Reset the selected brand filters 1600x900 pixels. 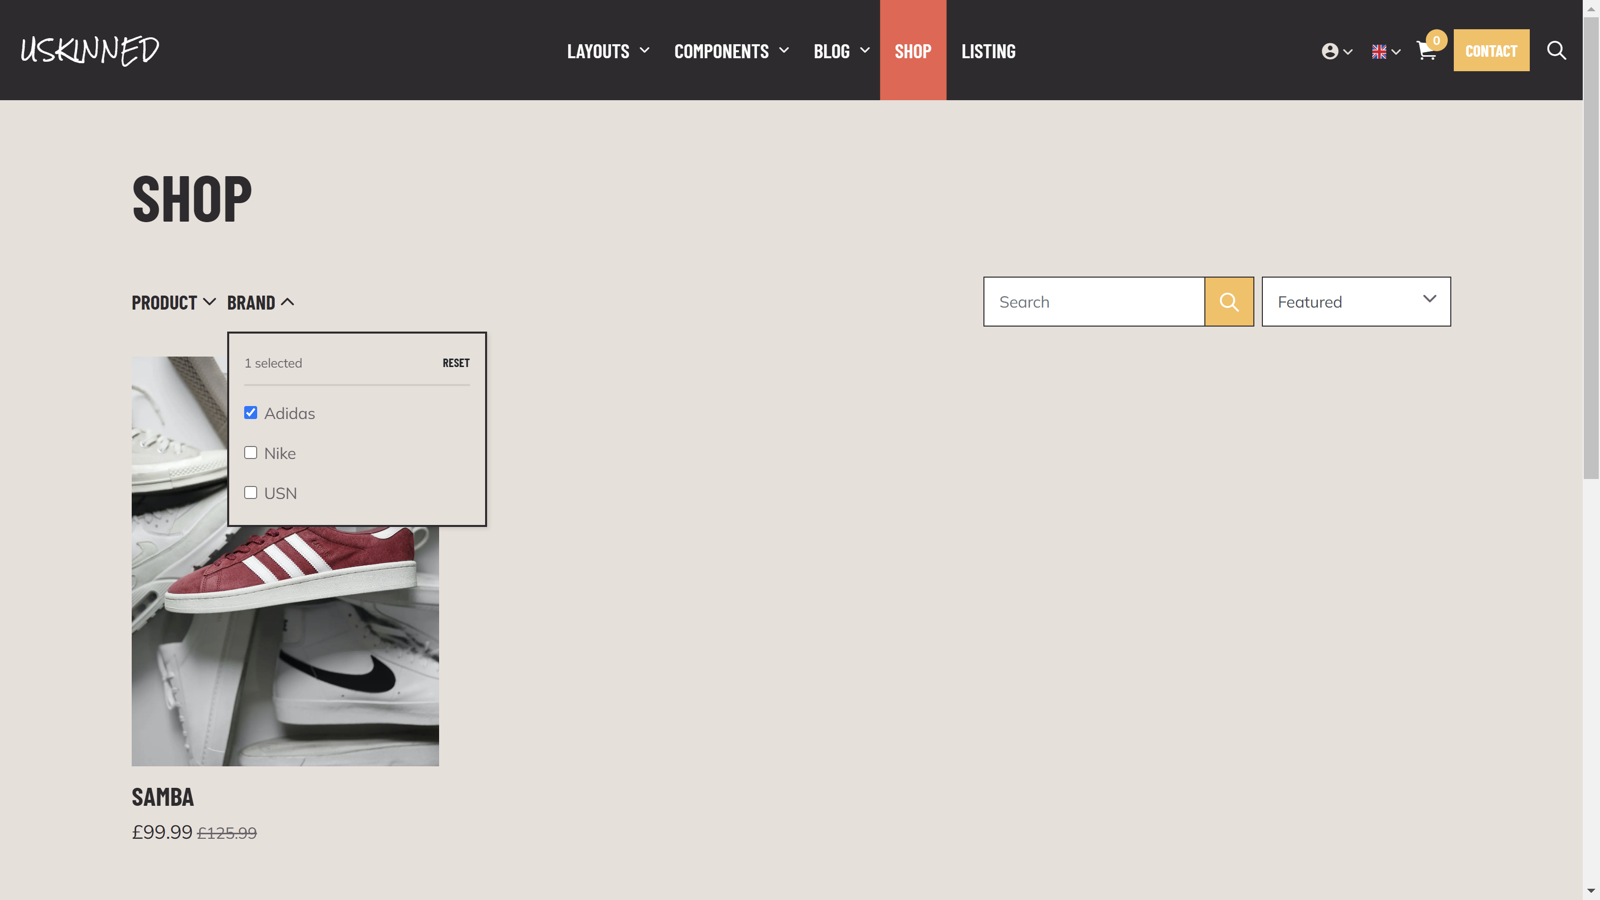[455, 363]
